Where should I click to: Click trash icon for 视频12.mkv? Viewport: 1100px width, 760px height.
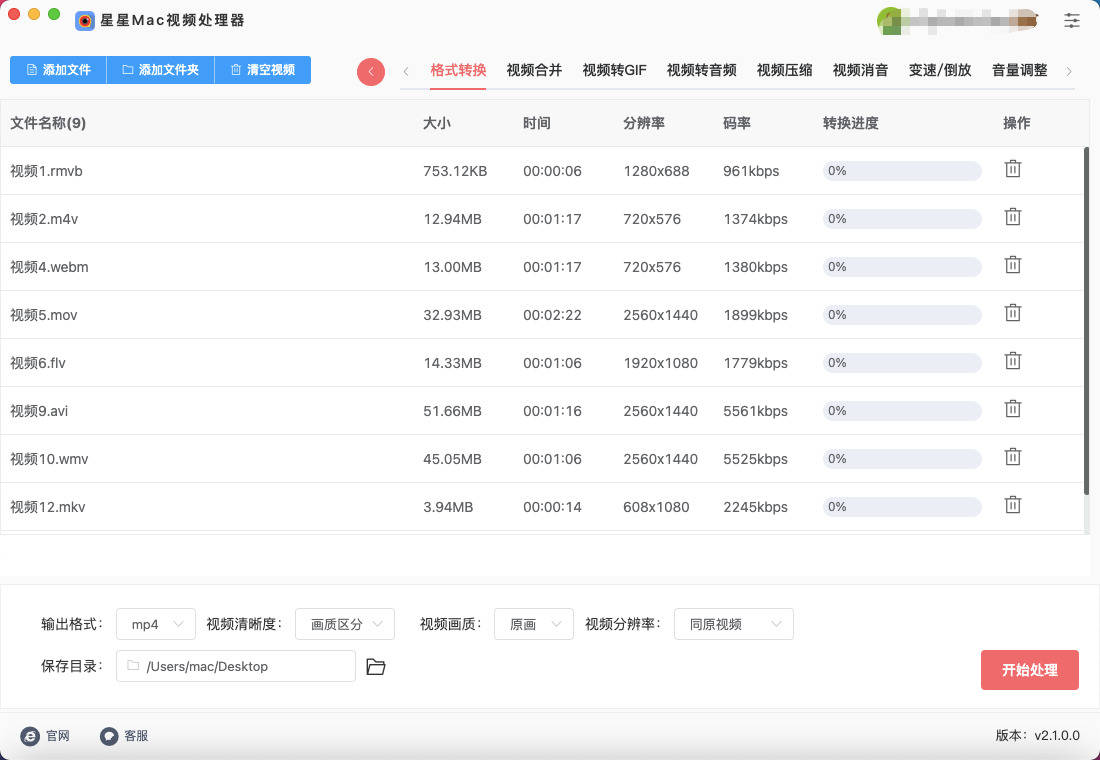(1012, 506)
